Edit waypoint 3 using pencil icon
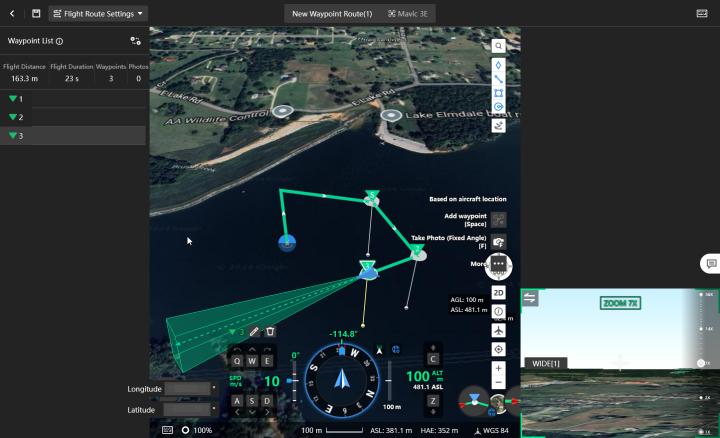 pyautogui.click(x=254, y=331)
